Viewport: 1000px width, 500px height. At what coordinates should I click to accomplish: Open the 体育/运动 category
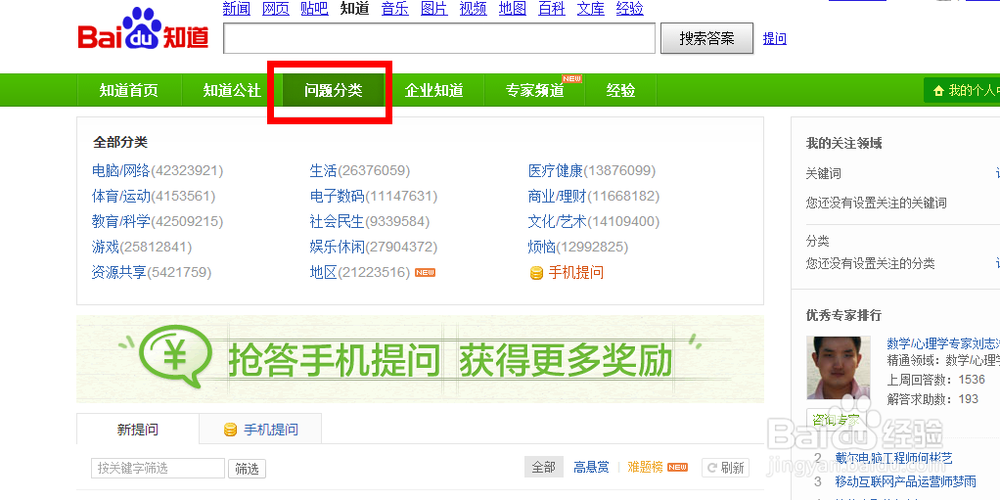pos(121,196)
